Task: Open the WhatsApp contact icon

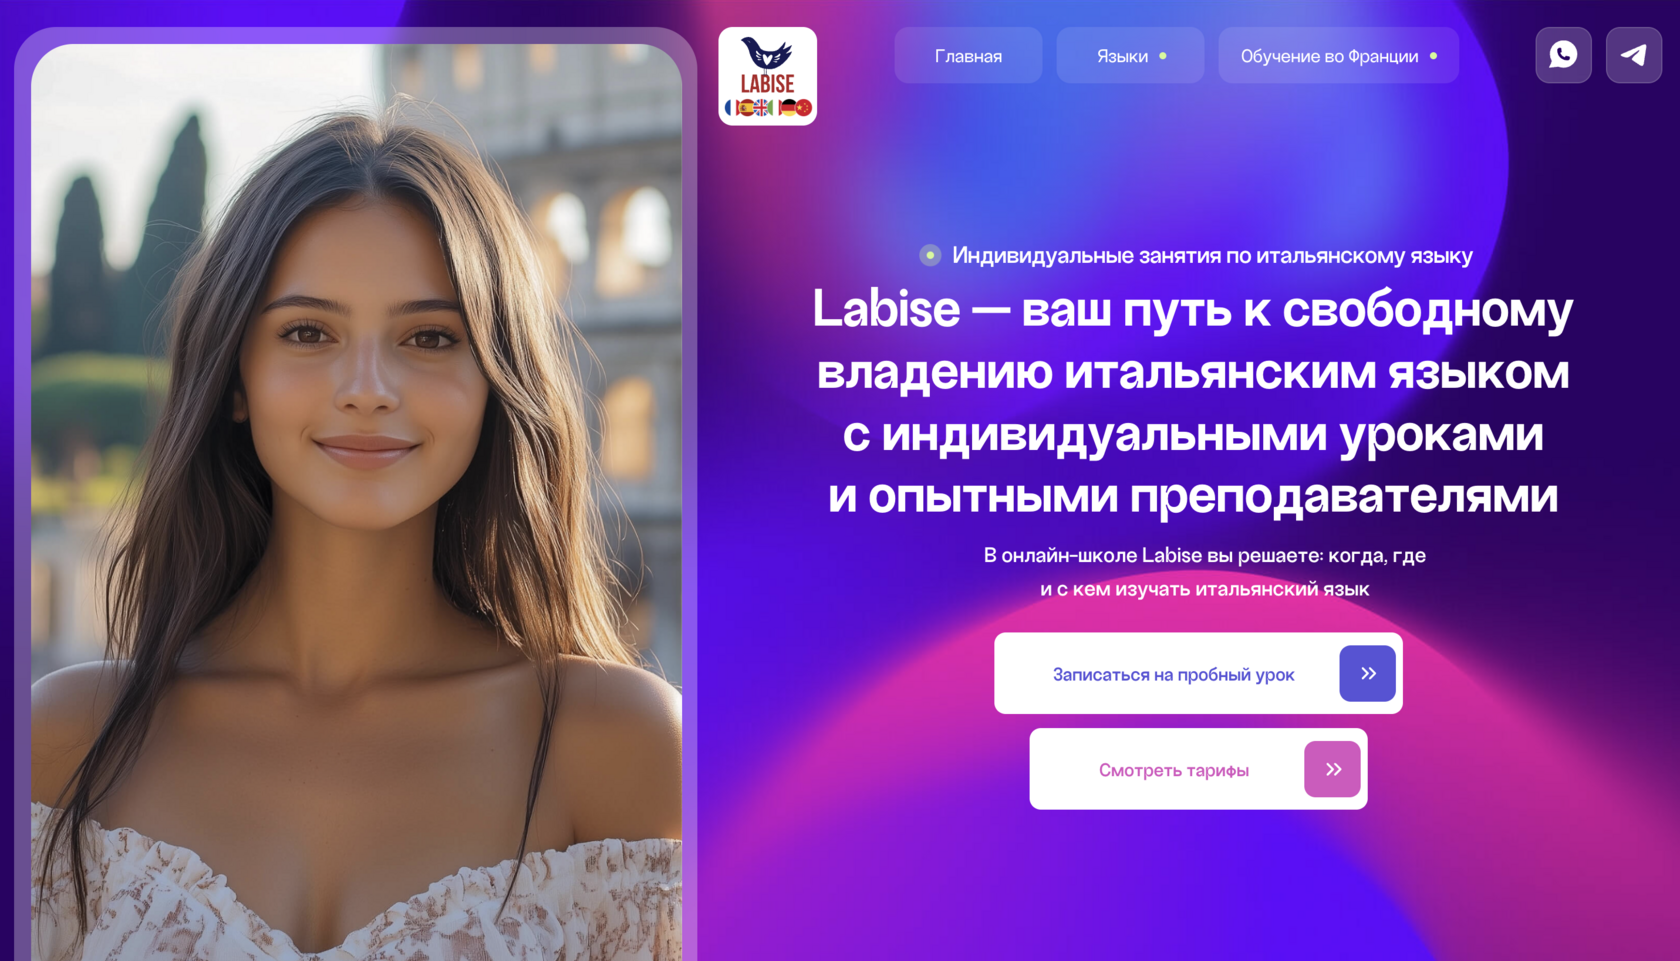Action: 1563,55
